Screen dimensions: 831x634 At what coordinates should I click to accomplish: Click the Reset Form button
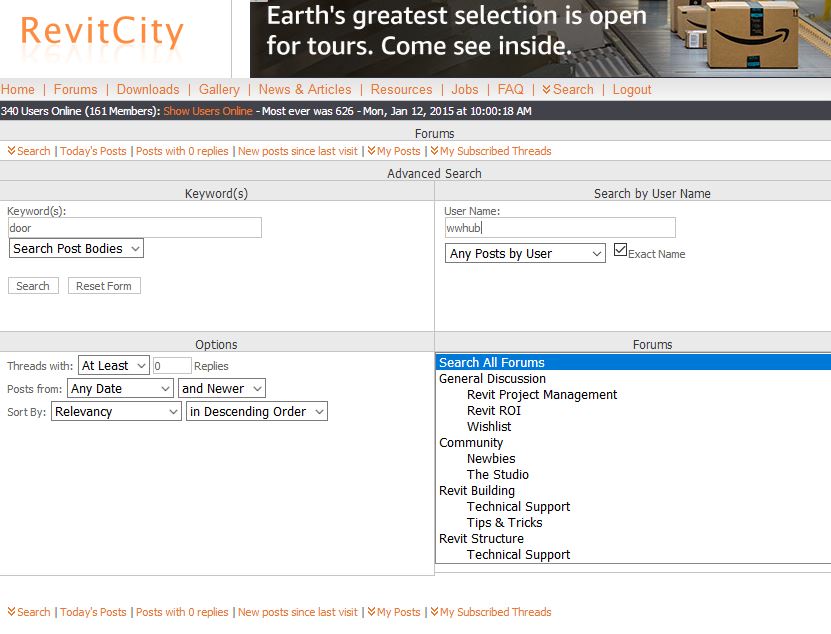click(104, 286)
